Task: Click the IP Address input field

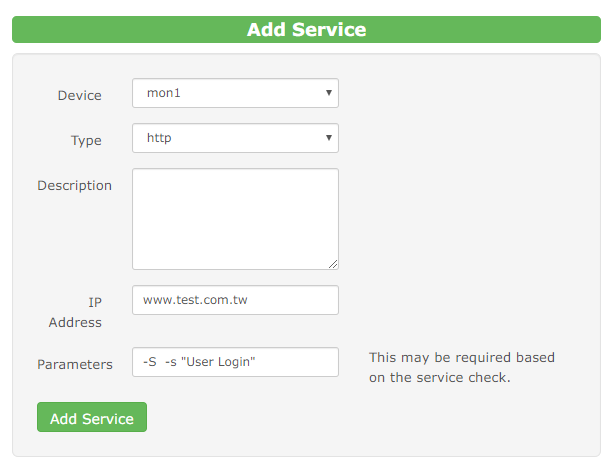Action: coord(235,300)
